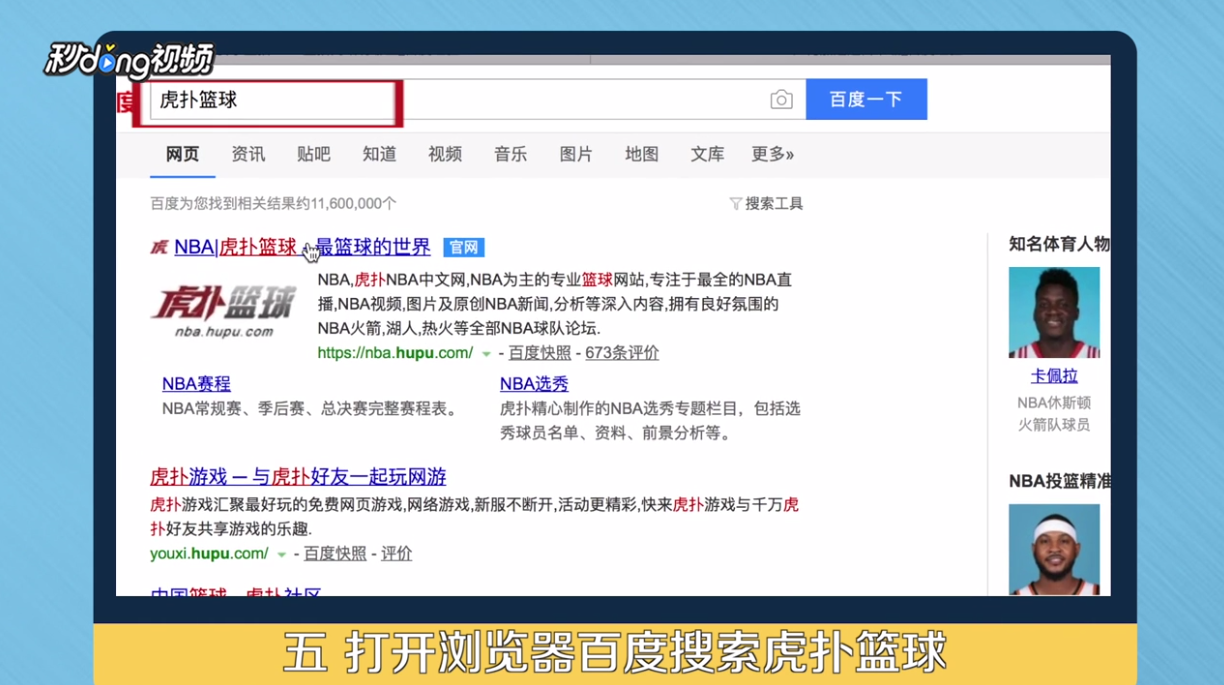Screen dimensions: 1224x685
Task: Click the funnel icon beside 搜索工具
Action: 736,204
